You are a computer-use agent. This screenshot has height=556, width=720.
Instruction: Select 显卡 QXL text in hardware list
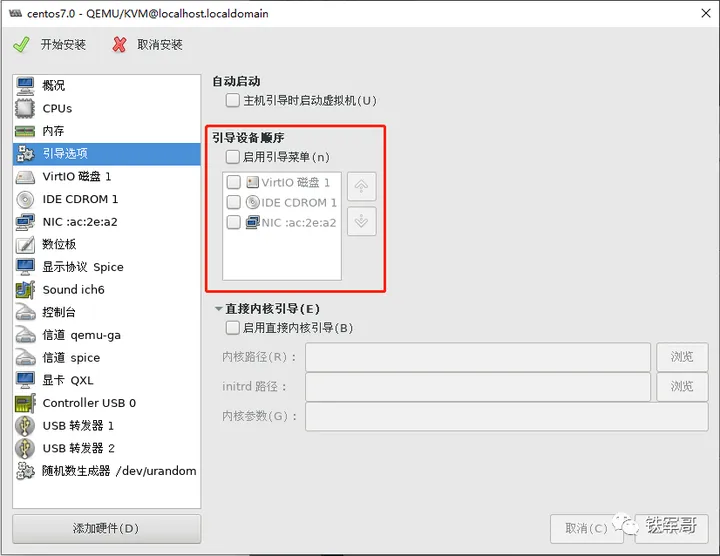point(68,380)
